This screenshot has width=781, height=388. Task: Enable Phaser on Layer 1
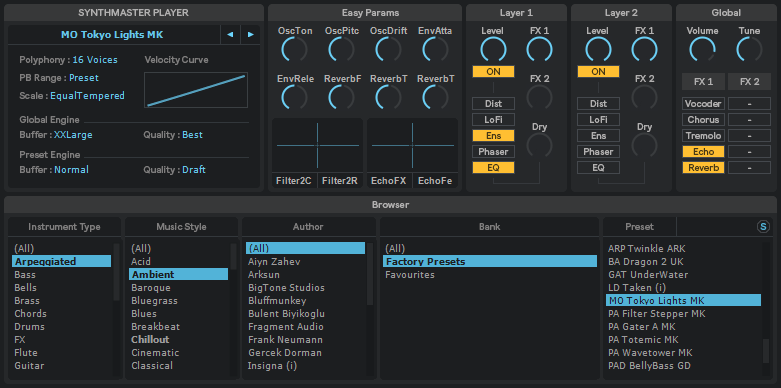(493, 151)
